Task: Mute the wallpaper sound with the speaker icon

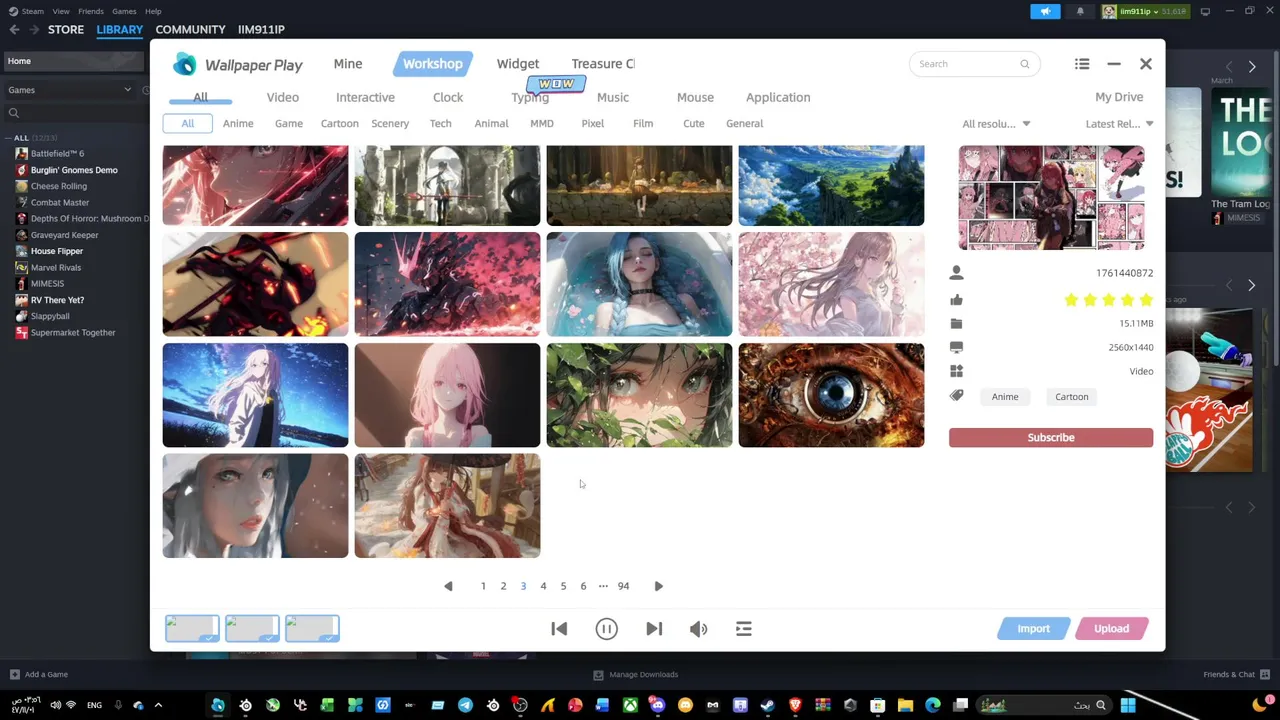Action: 698,628
